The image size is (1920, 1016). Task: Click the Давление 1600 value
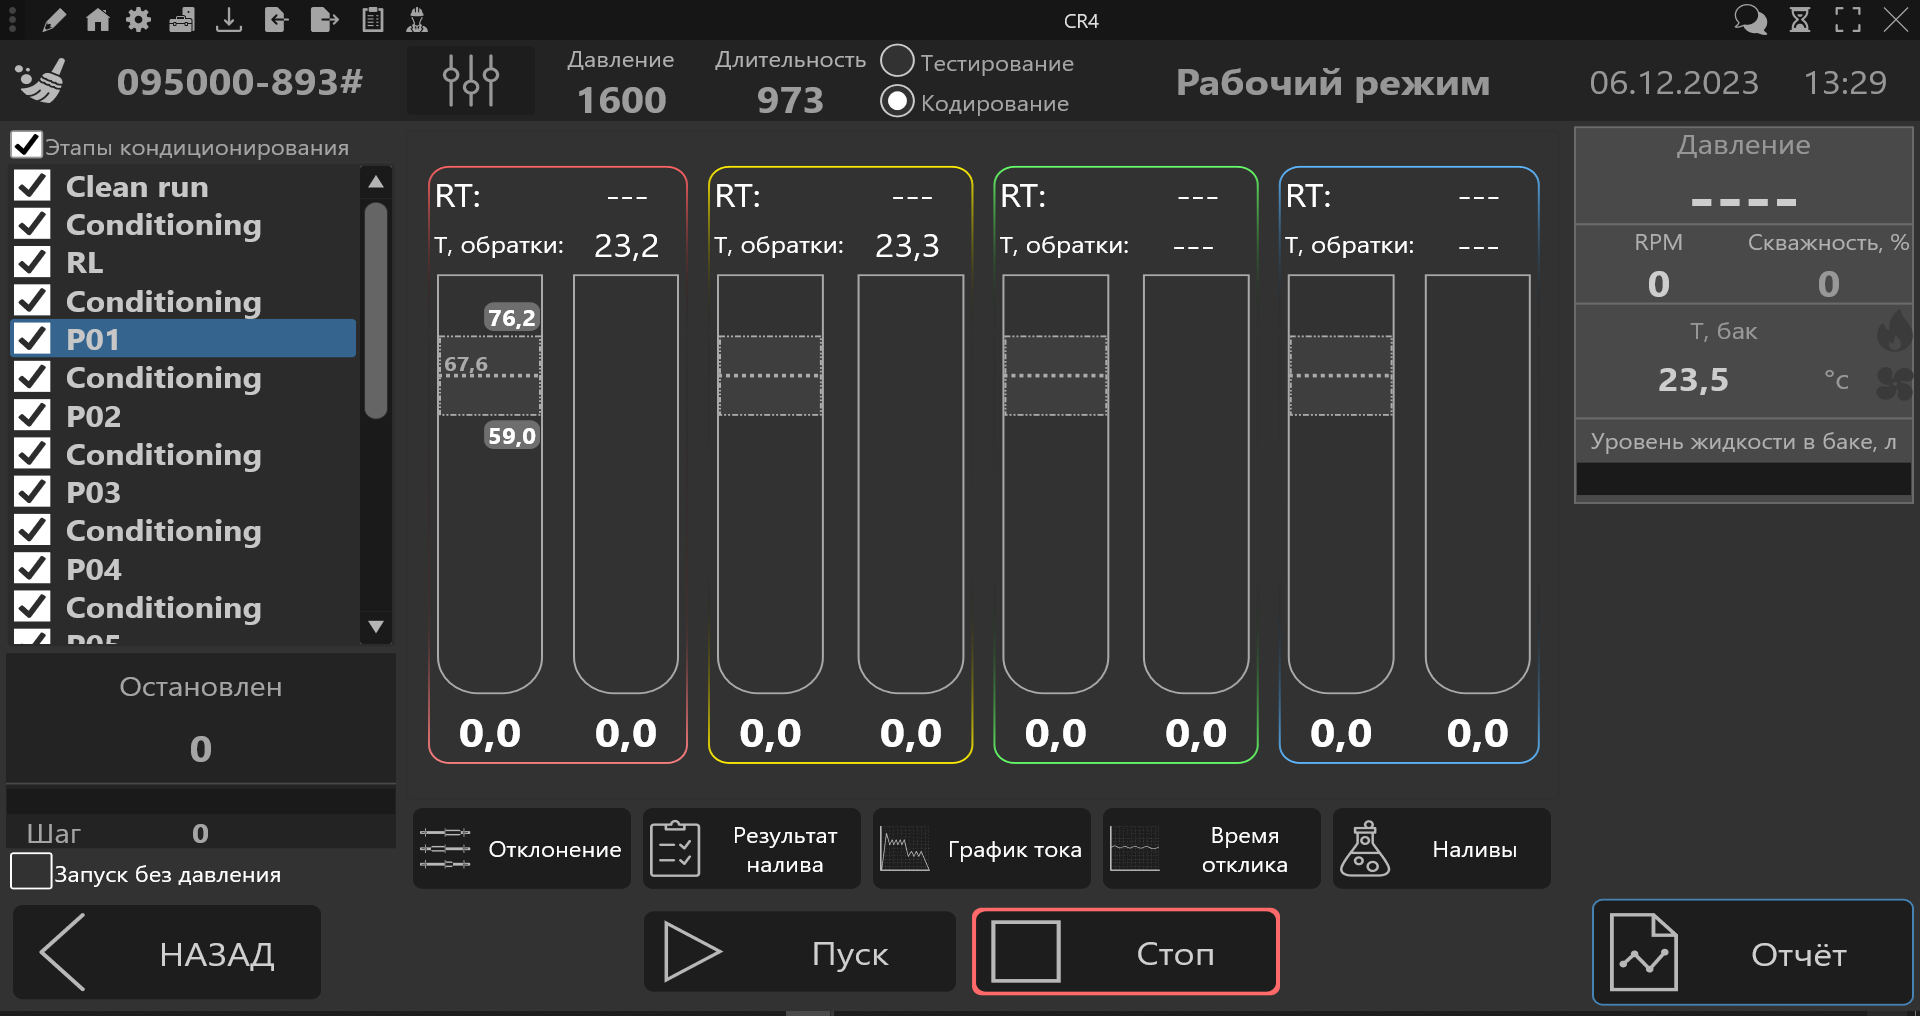pos(621,99)
